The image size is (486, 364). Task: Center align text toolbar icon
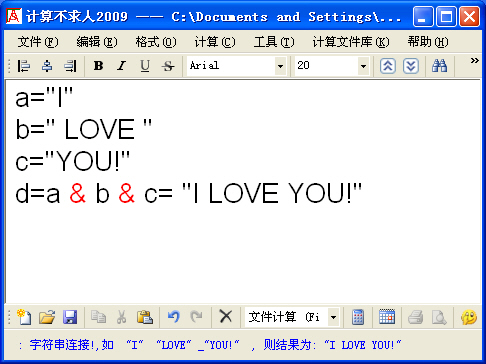[x=47, y=66]
